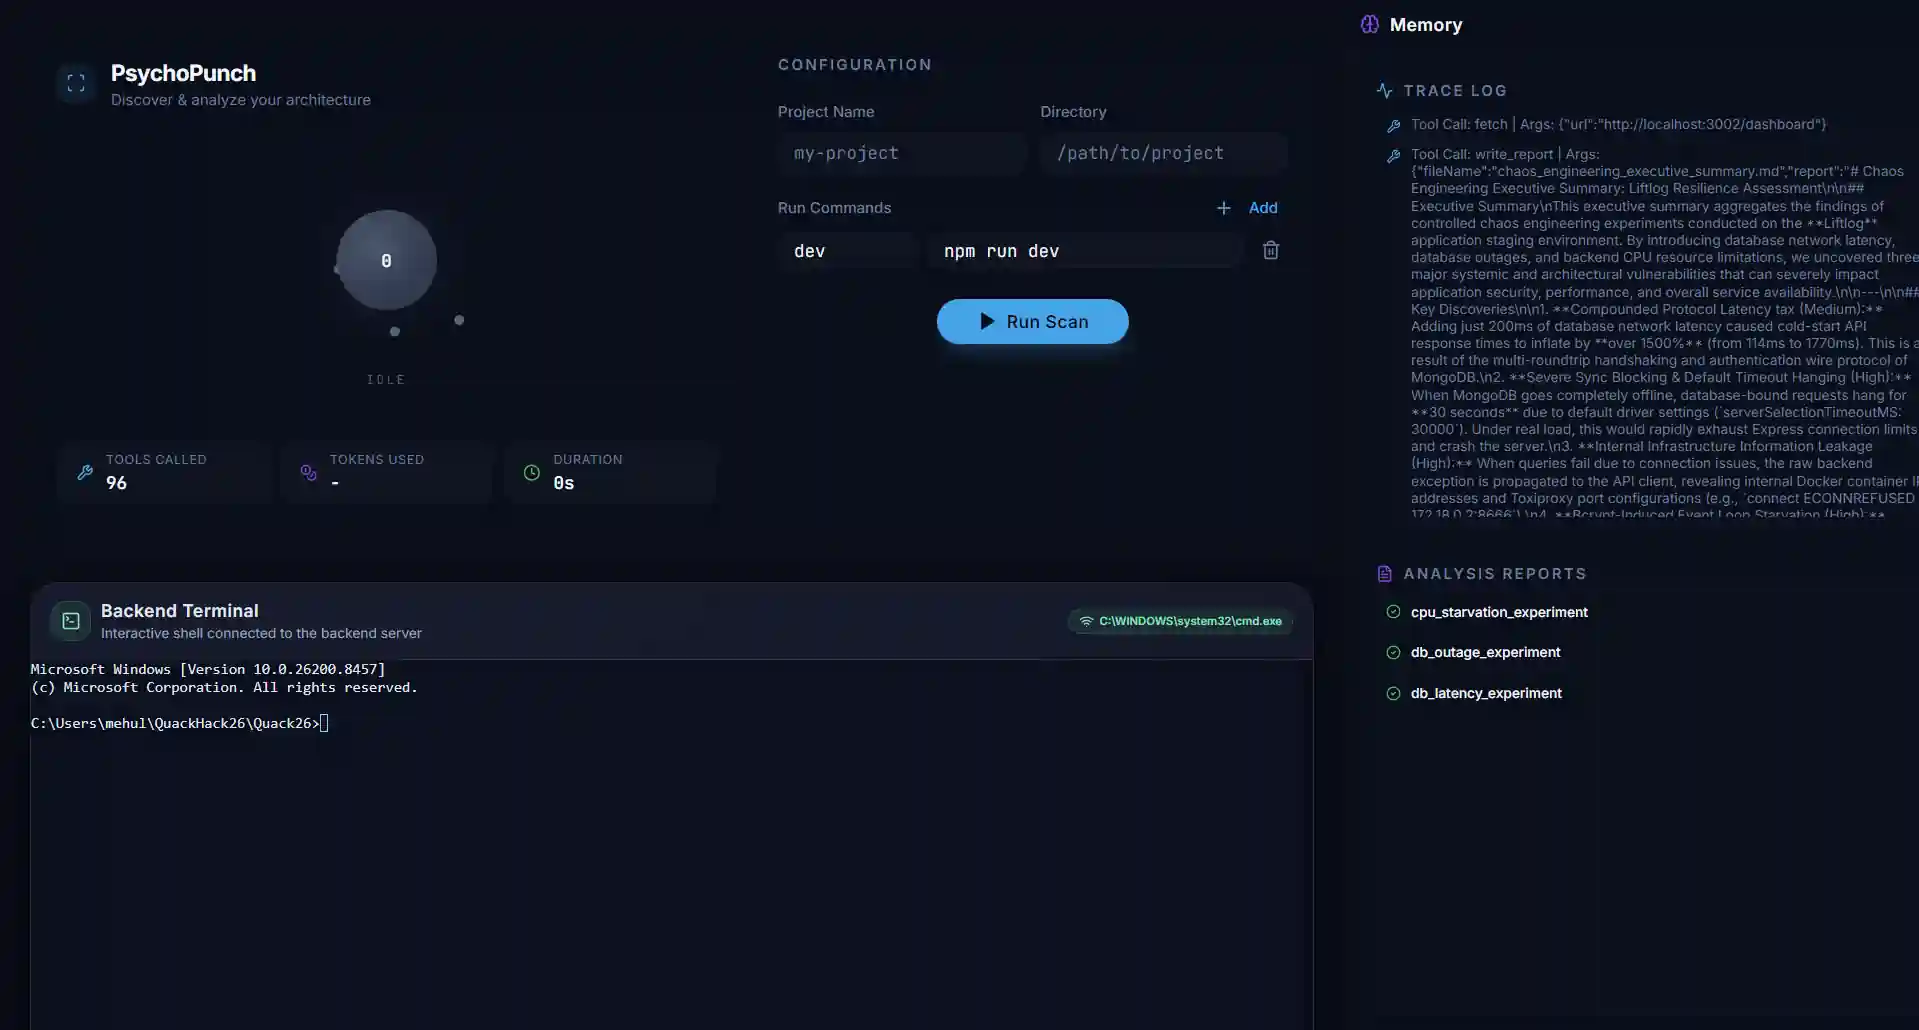Click the CONFIGURATION section heading
The image size is (1919, 1030).
click(x=854, y=64)
